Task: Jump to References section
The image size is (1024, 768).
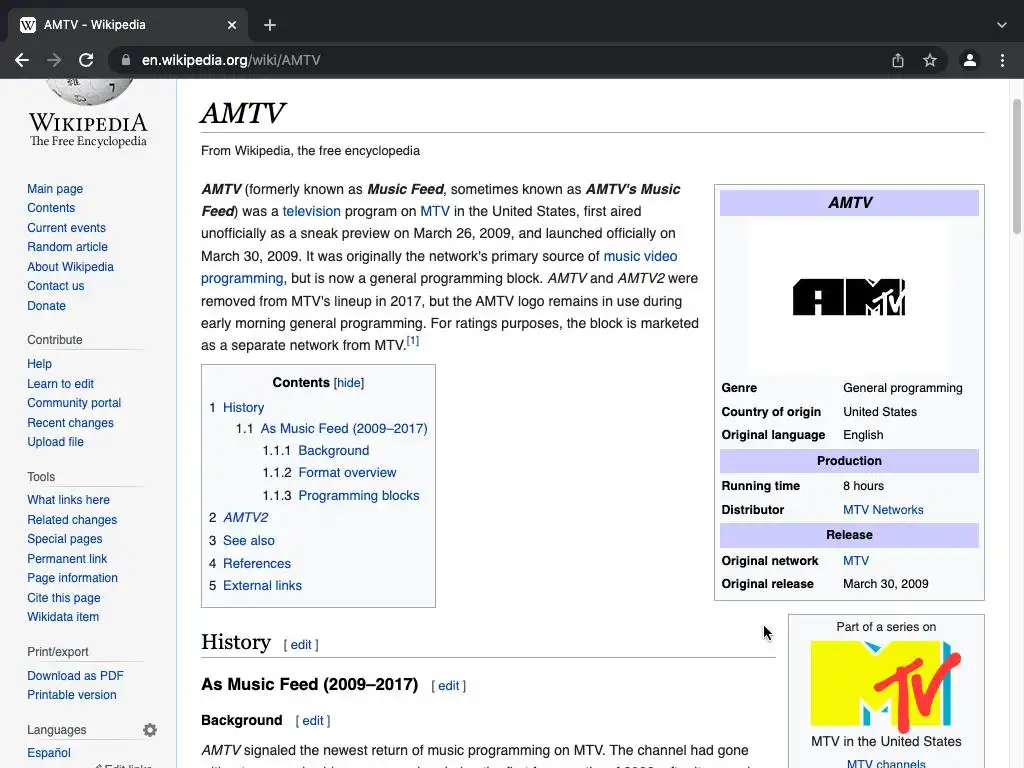Action: click(257, 563)
